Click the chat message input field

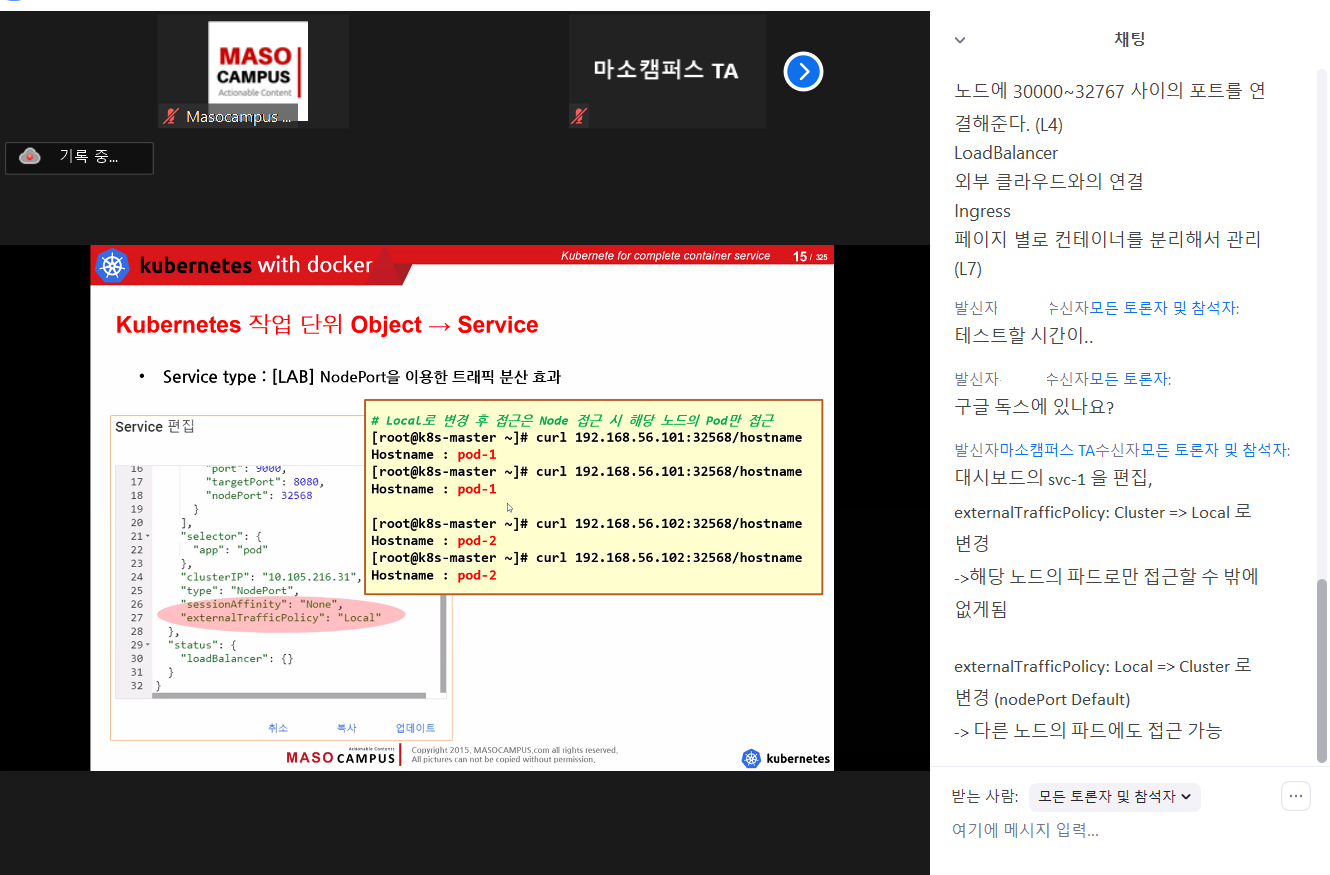click(x=1100, y=830)
